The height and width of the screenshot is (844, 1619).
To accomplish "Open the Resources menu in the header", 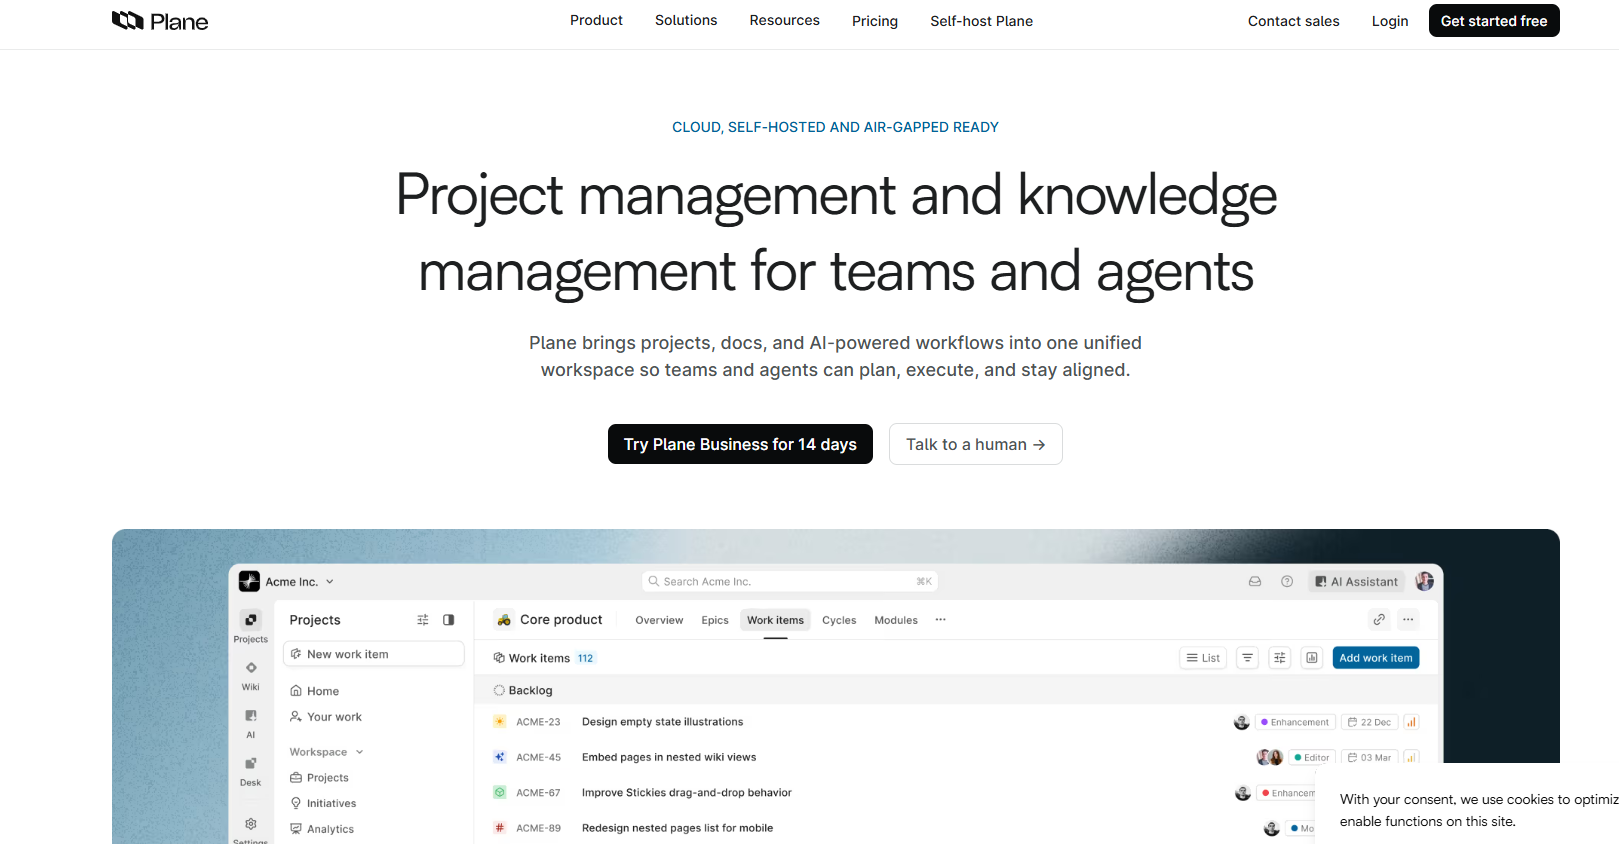I will 785,20.
